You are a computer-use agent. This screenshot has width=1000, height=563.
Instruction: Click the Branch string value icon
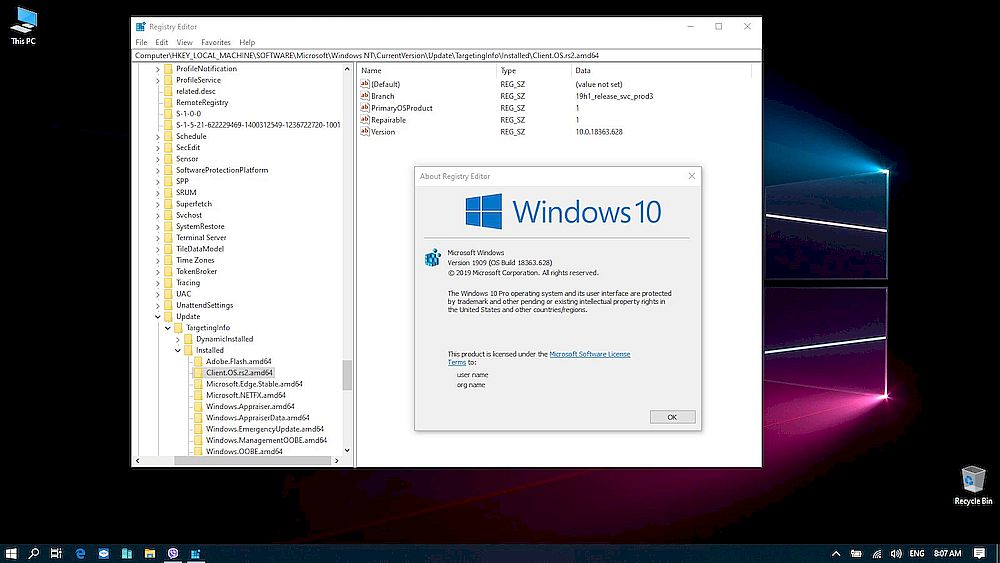[x=365, y=96]
